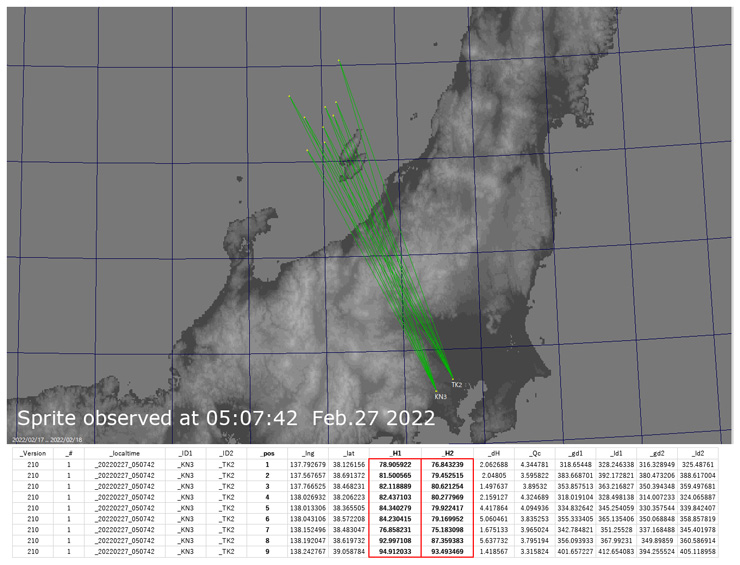This screenshot has width=740, height=565.
Task: Select Qc value 3.89532
Action: [x=535, y=487]
